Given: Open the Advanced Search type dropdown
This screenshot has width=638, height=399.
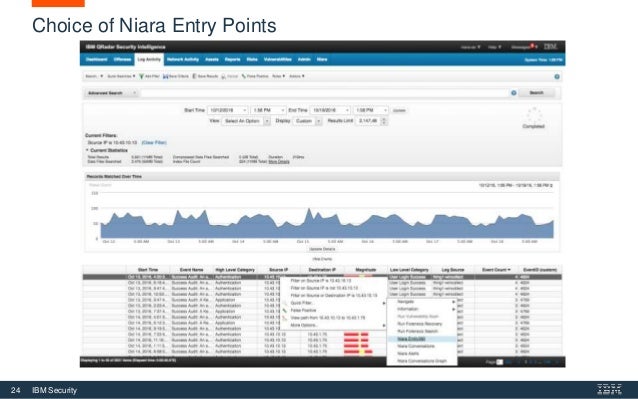Looking at the screenshot, I should (111, 93).
